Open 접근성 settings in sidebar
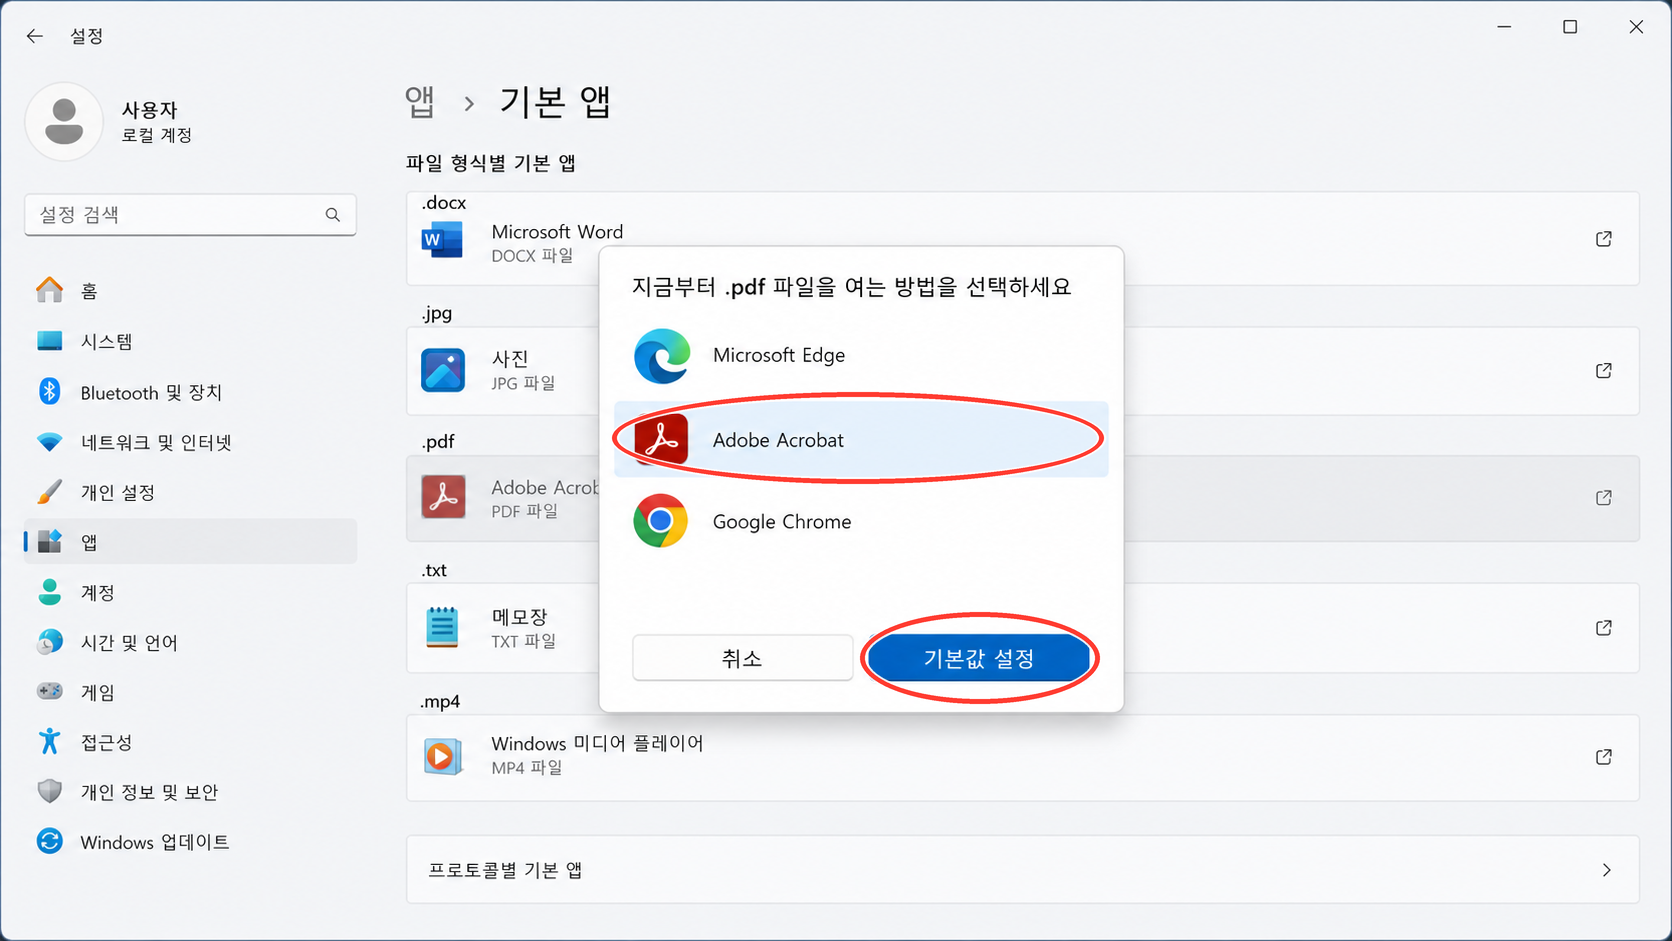 tap(190, 742)
